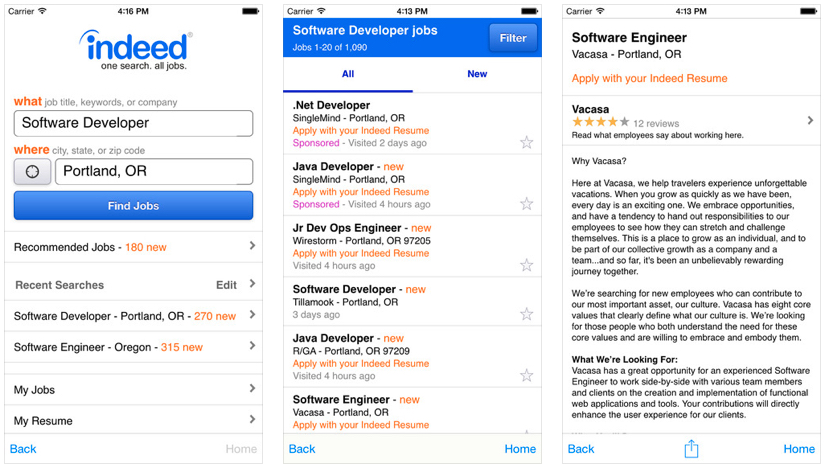Edit the Recent Searches list
Screen dimensions: 825x467
click(x=226, y=285)
